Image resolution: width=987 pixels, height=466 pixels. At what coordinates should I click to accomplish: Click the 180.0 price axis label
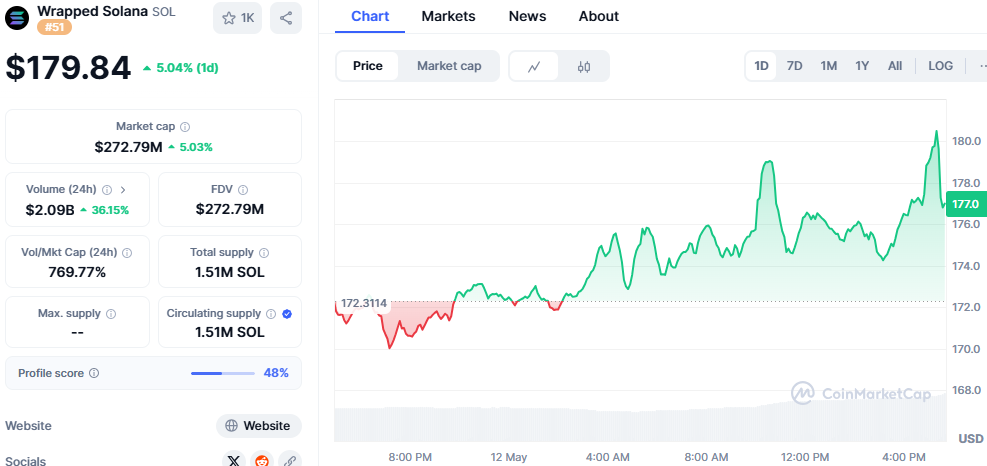point(967,141)
